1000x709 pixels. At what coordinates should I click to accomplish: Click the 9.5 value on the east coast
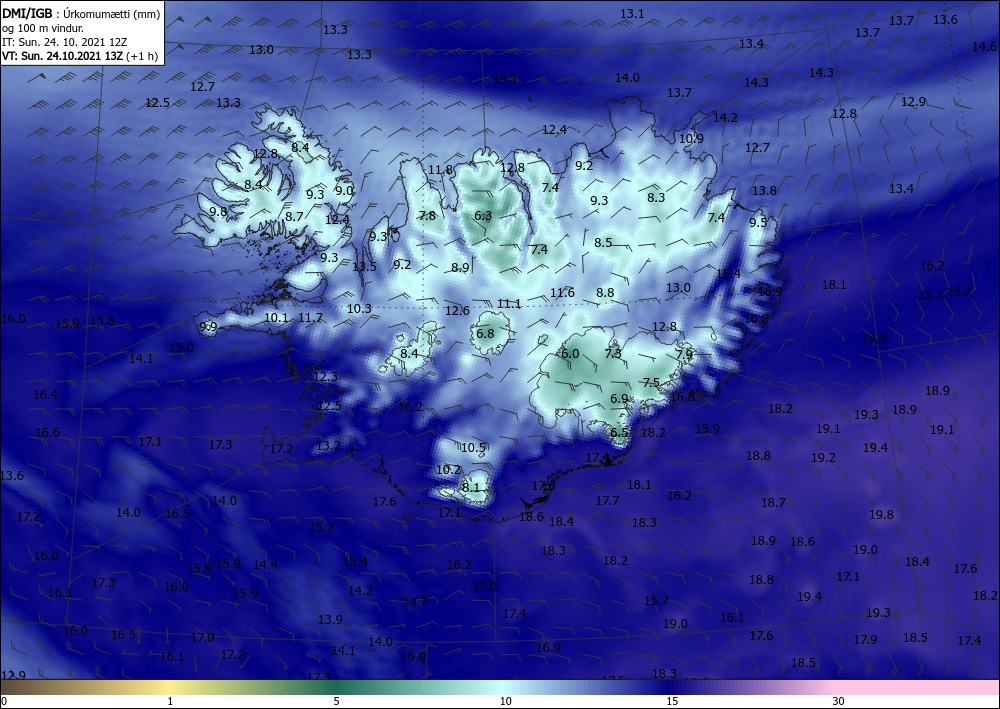(x=758, y=223)
